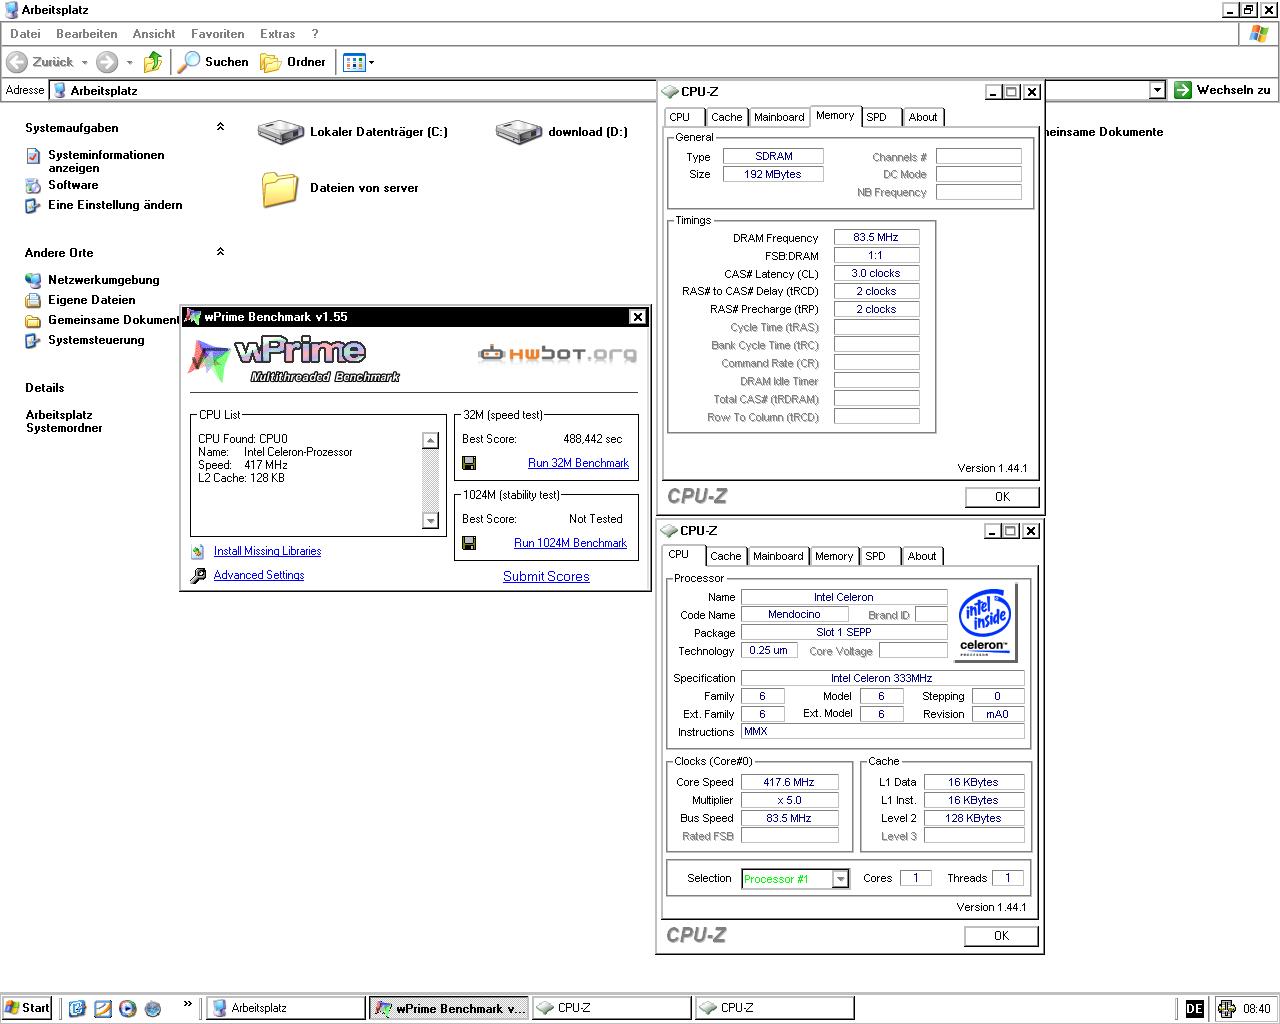The width and height of the screenshot is (1280, 1024).
Task: Click the forward navigation arrow icon
Action: (107, 62)
